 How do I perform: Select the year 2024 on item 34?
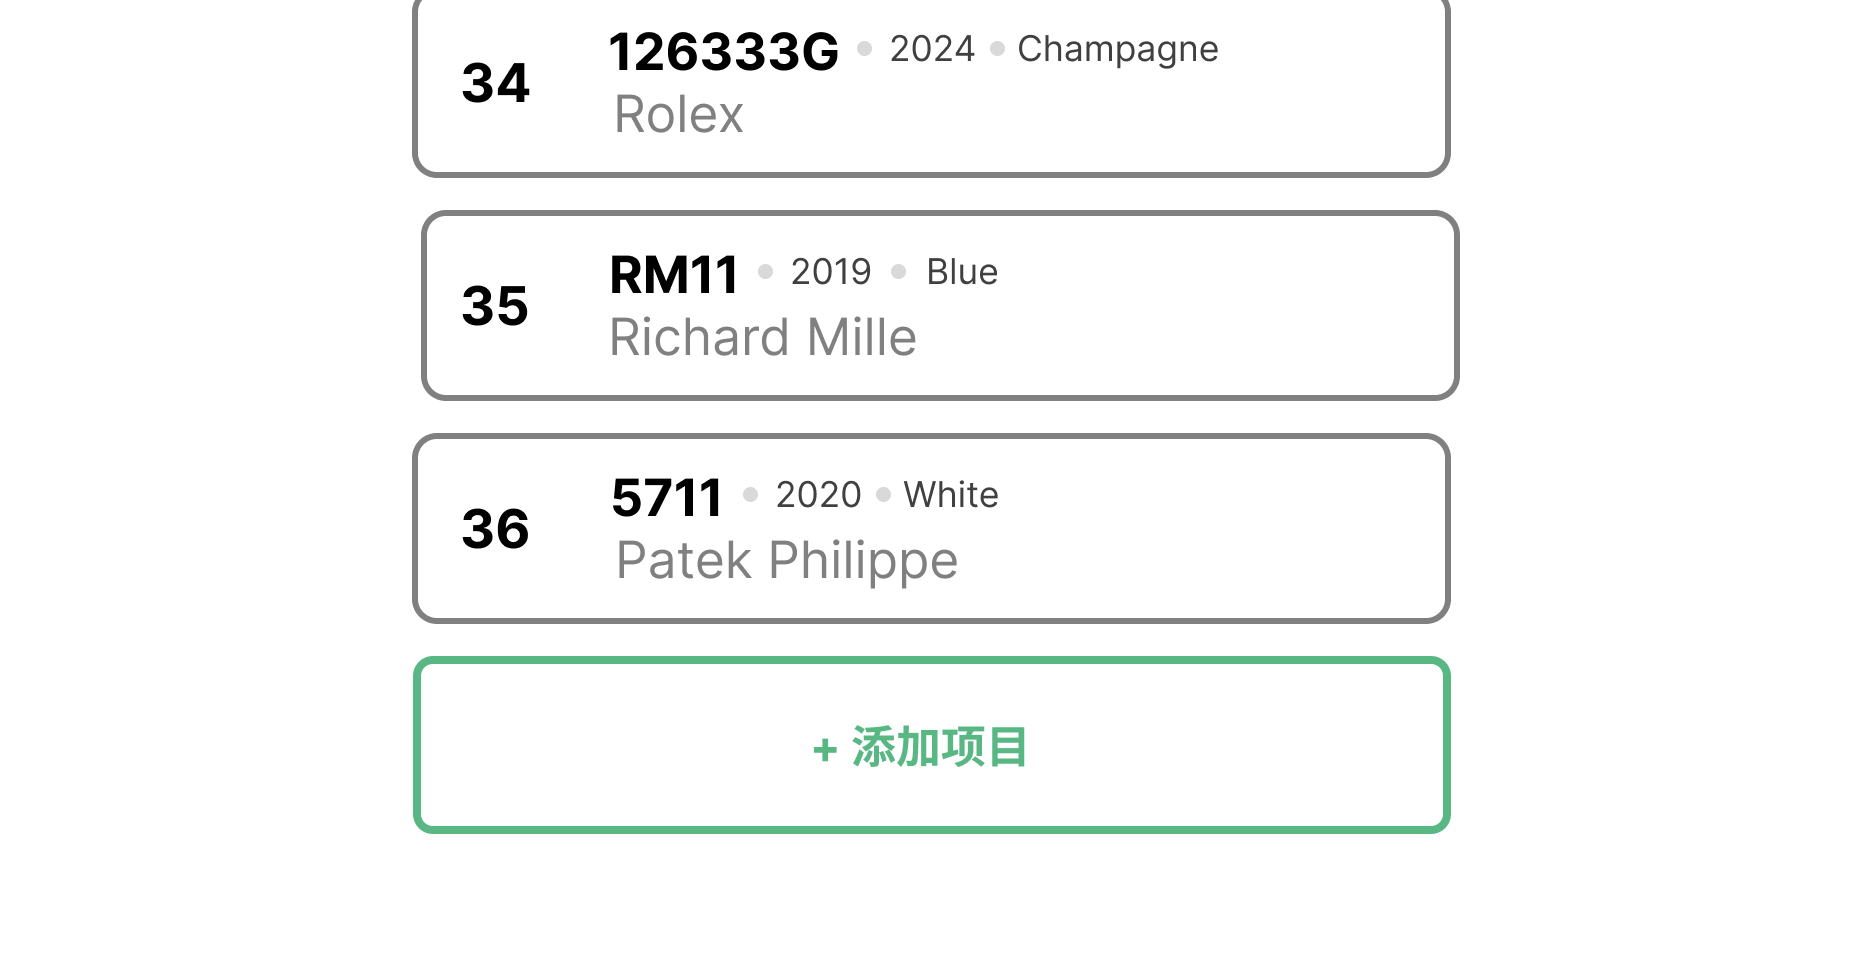932,48
